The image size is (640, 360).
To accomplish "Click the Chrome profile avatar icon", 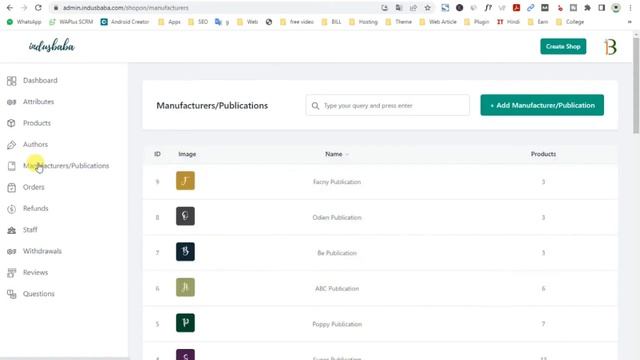I will [x=616, y=8].
